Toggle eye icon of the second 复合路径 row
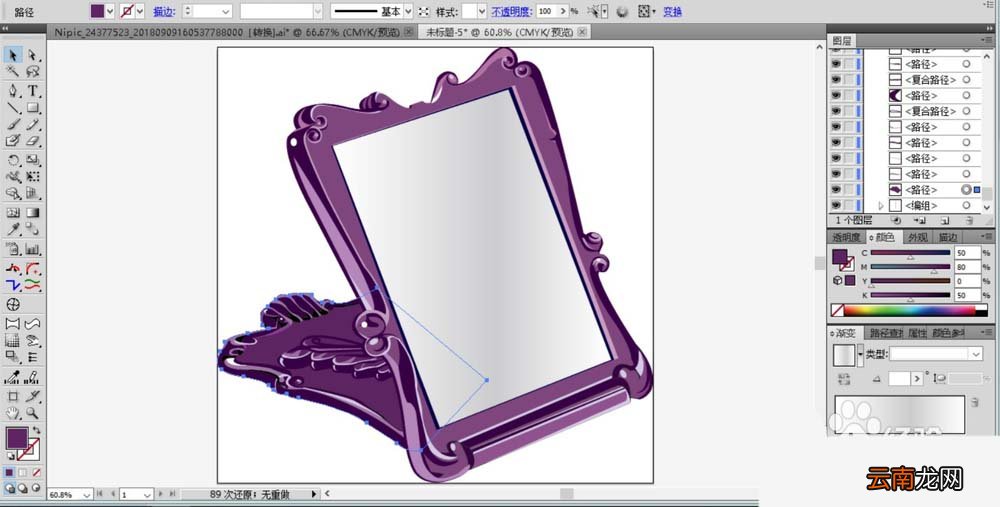 click(835, 111)
